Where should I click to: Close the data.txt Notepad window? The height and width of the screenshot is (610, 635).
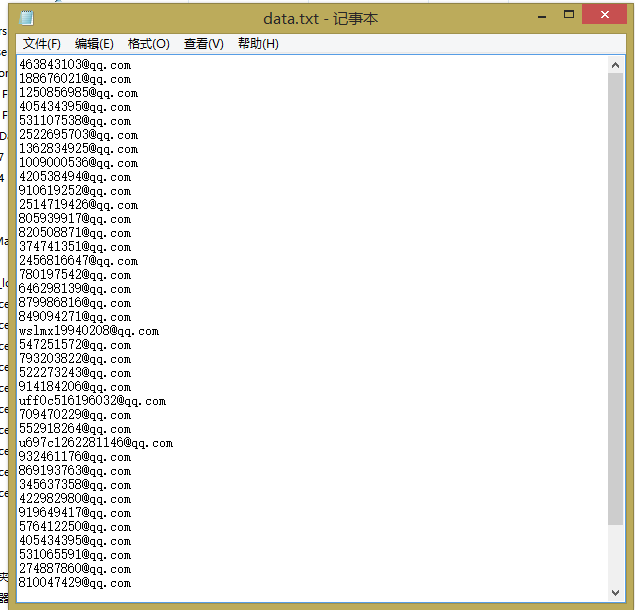pyautogui.click(x=605, y=15)
